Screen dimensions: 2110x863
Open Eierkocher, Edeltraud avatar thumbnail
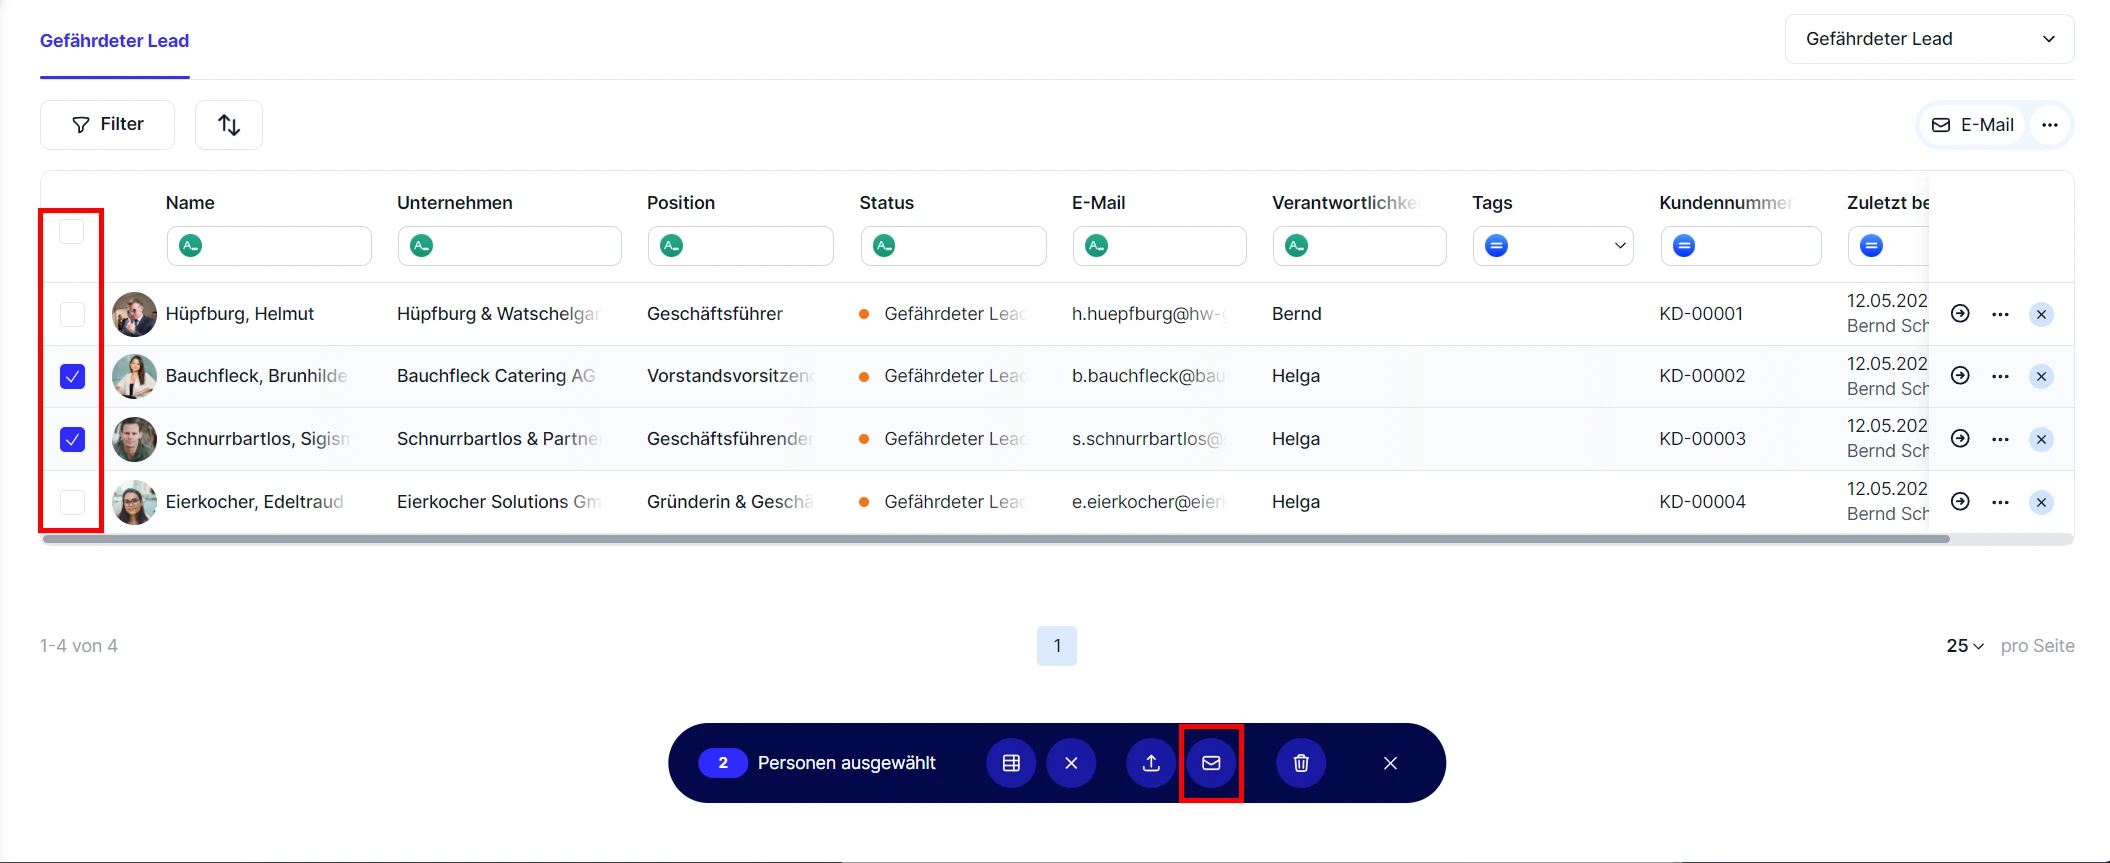tap(134, 502)
